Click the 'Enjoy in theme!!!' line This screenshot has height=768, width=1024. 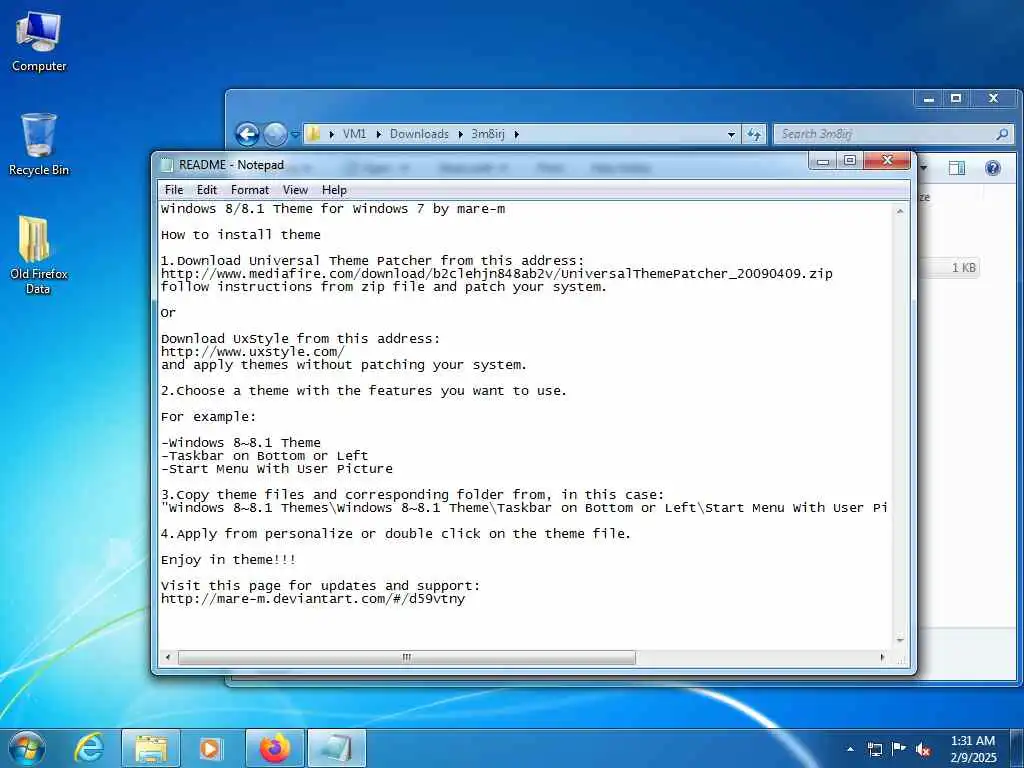point(229,560)
